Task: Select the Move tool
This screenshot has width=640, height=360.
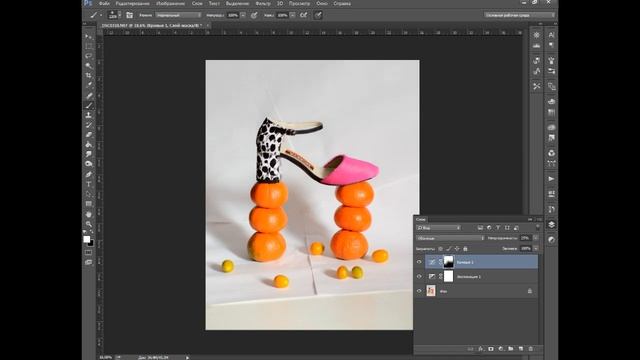Action: pos(88,36)
